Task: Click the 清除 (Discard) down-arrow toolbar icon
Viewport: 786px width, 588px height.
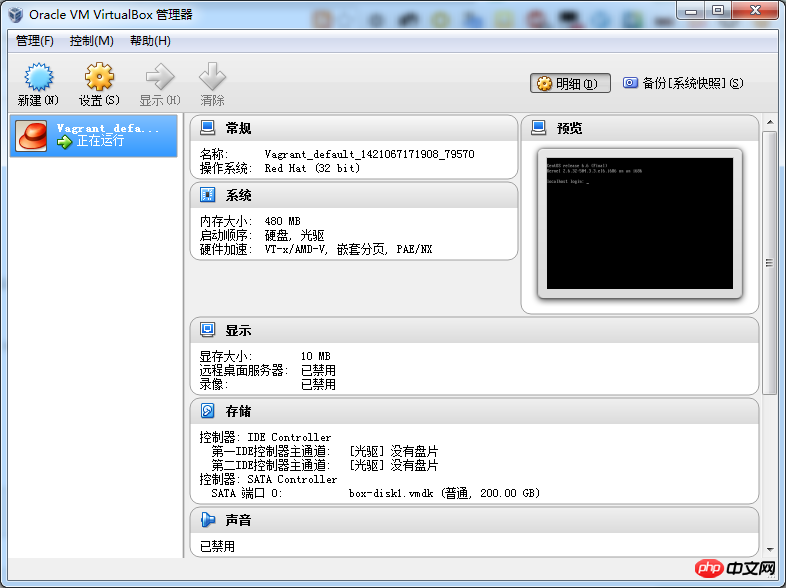Action: pos(212,79)
